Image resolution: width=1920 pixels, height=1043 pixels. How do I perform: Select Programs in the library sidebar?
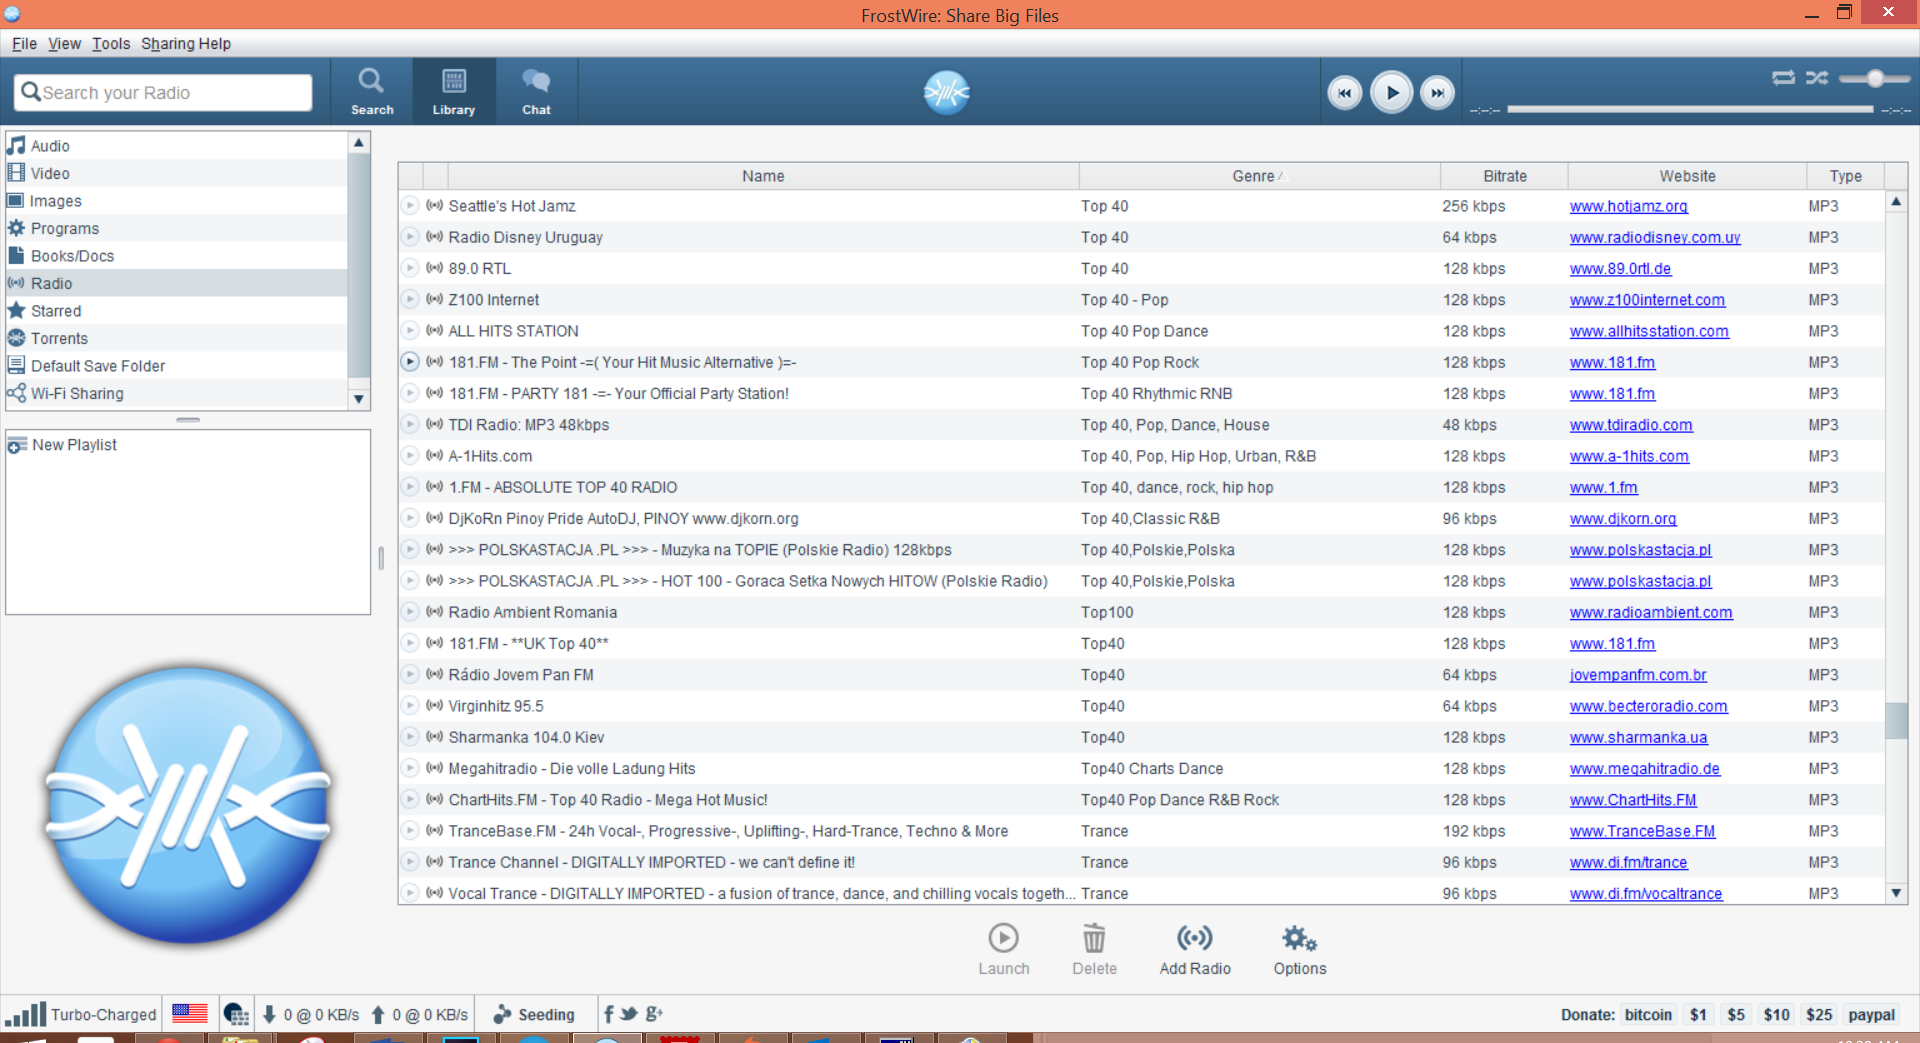[176, 228]
